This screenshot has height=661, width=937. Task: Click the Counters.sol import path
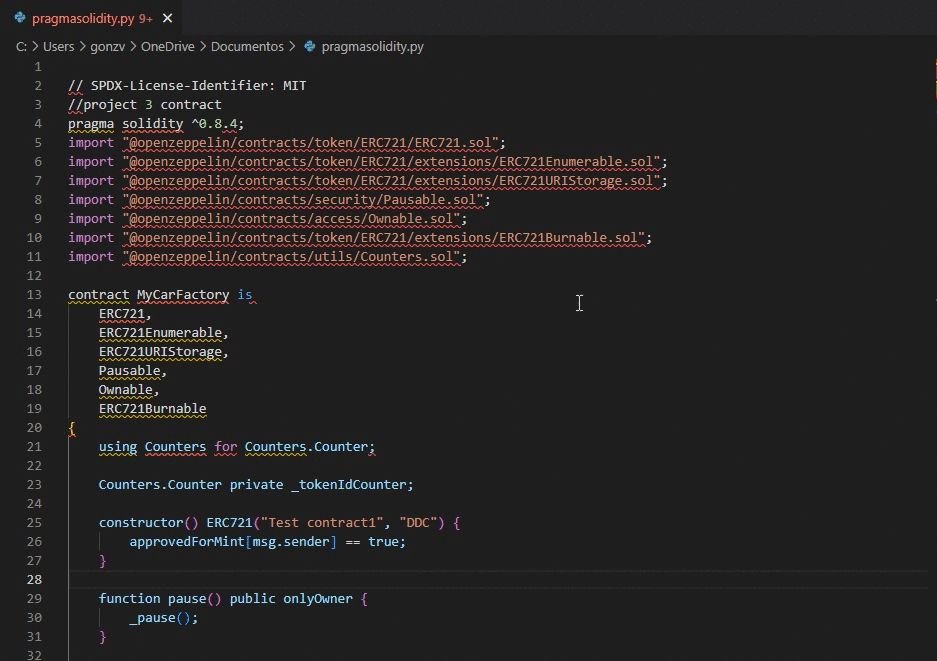pos(292,257)
